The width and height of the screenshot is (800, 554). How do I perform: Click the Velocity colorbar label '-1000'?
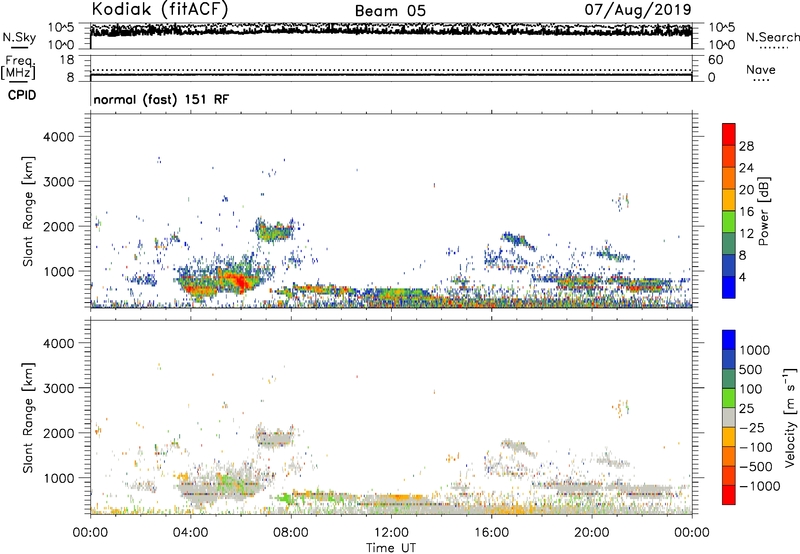tap(759, 486)
